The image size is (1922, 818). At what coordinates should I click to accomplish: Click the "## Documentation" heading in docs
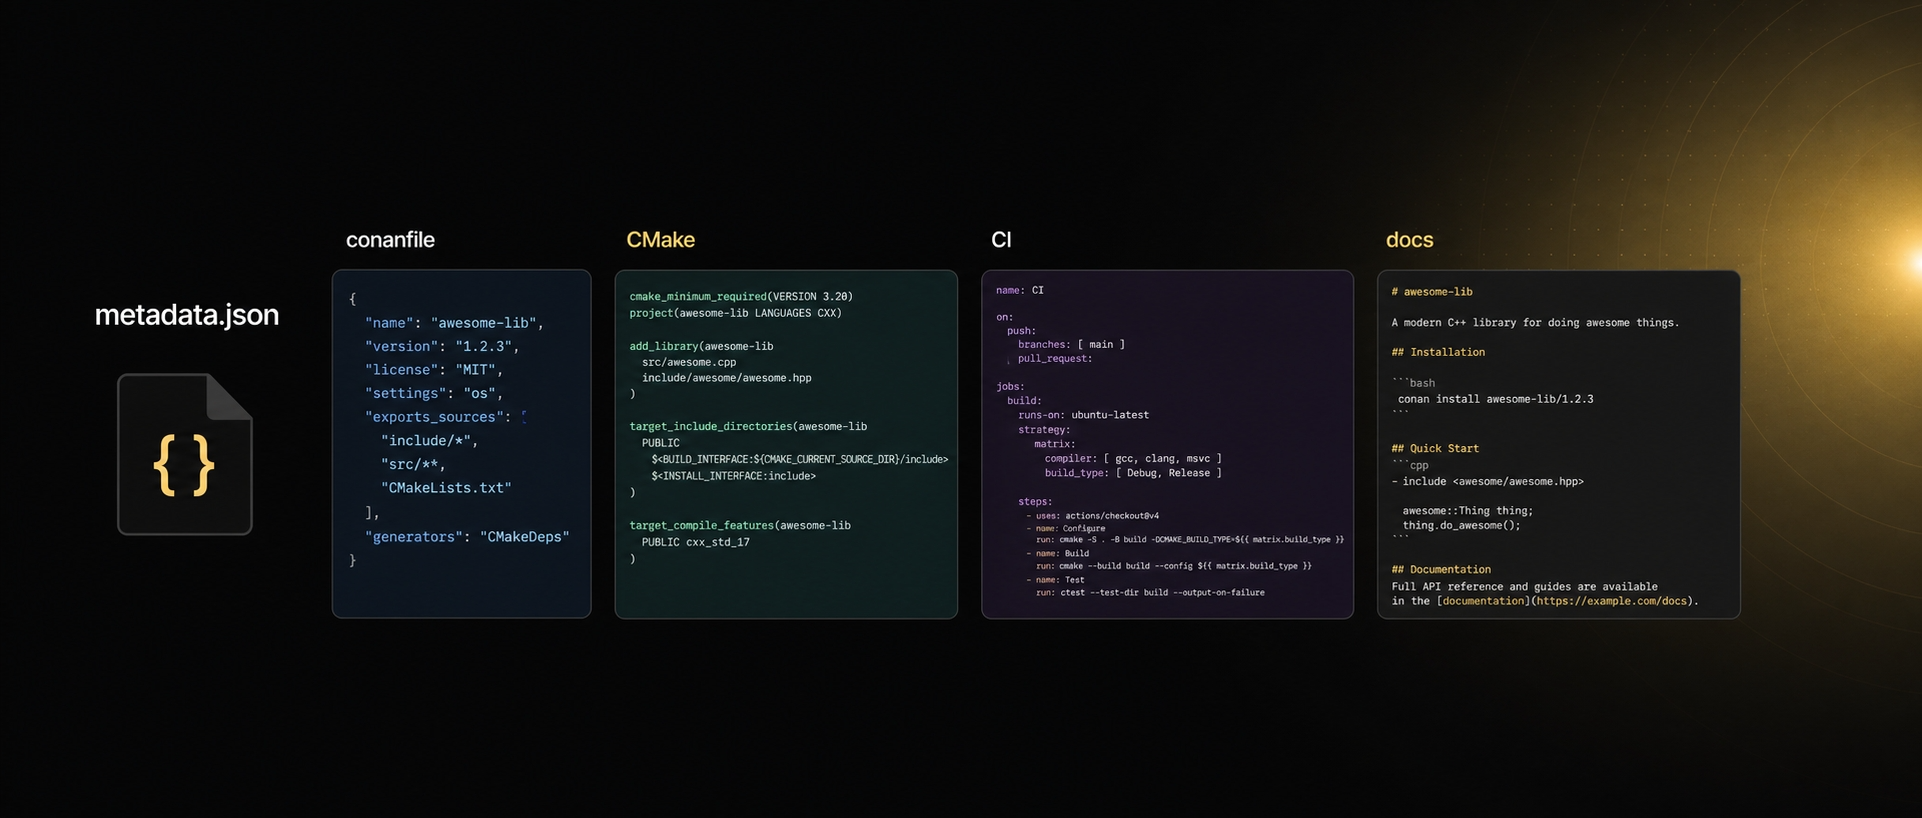[1441, 570]
